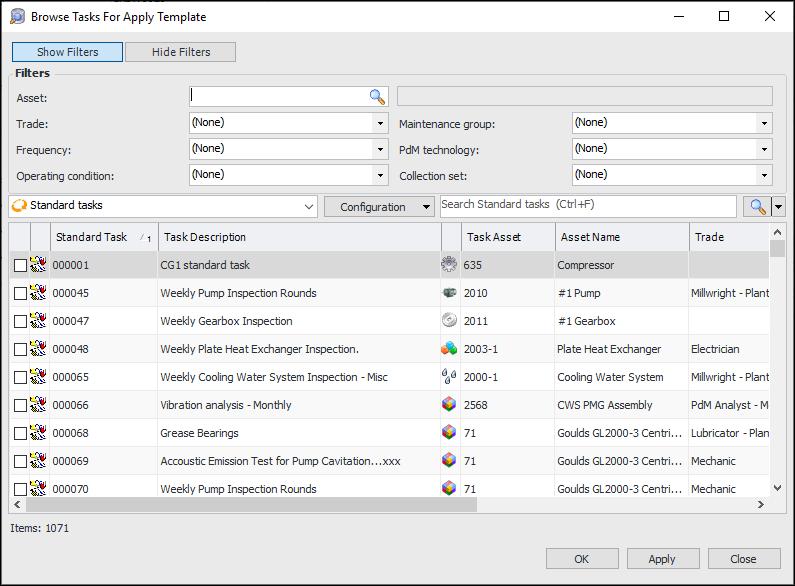Select the checkbox for Grease Bearings task
This screenshot has height=586, width=795.
[x=20, y=434]
